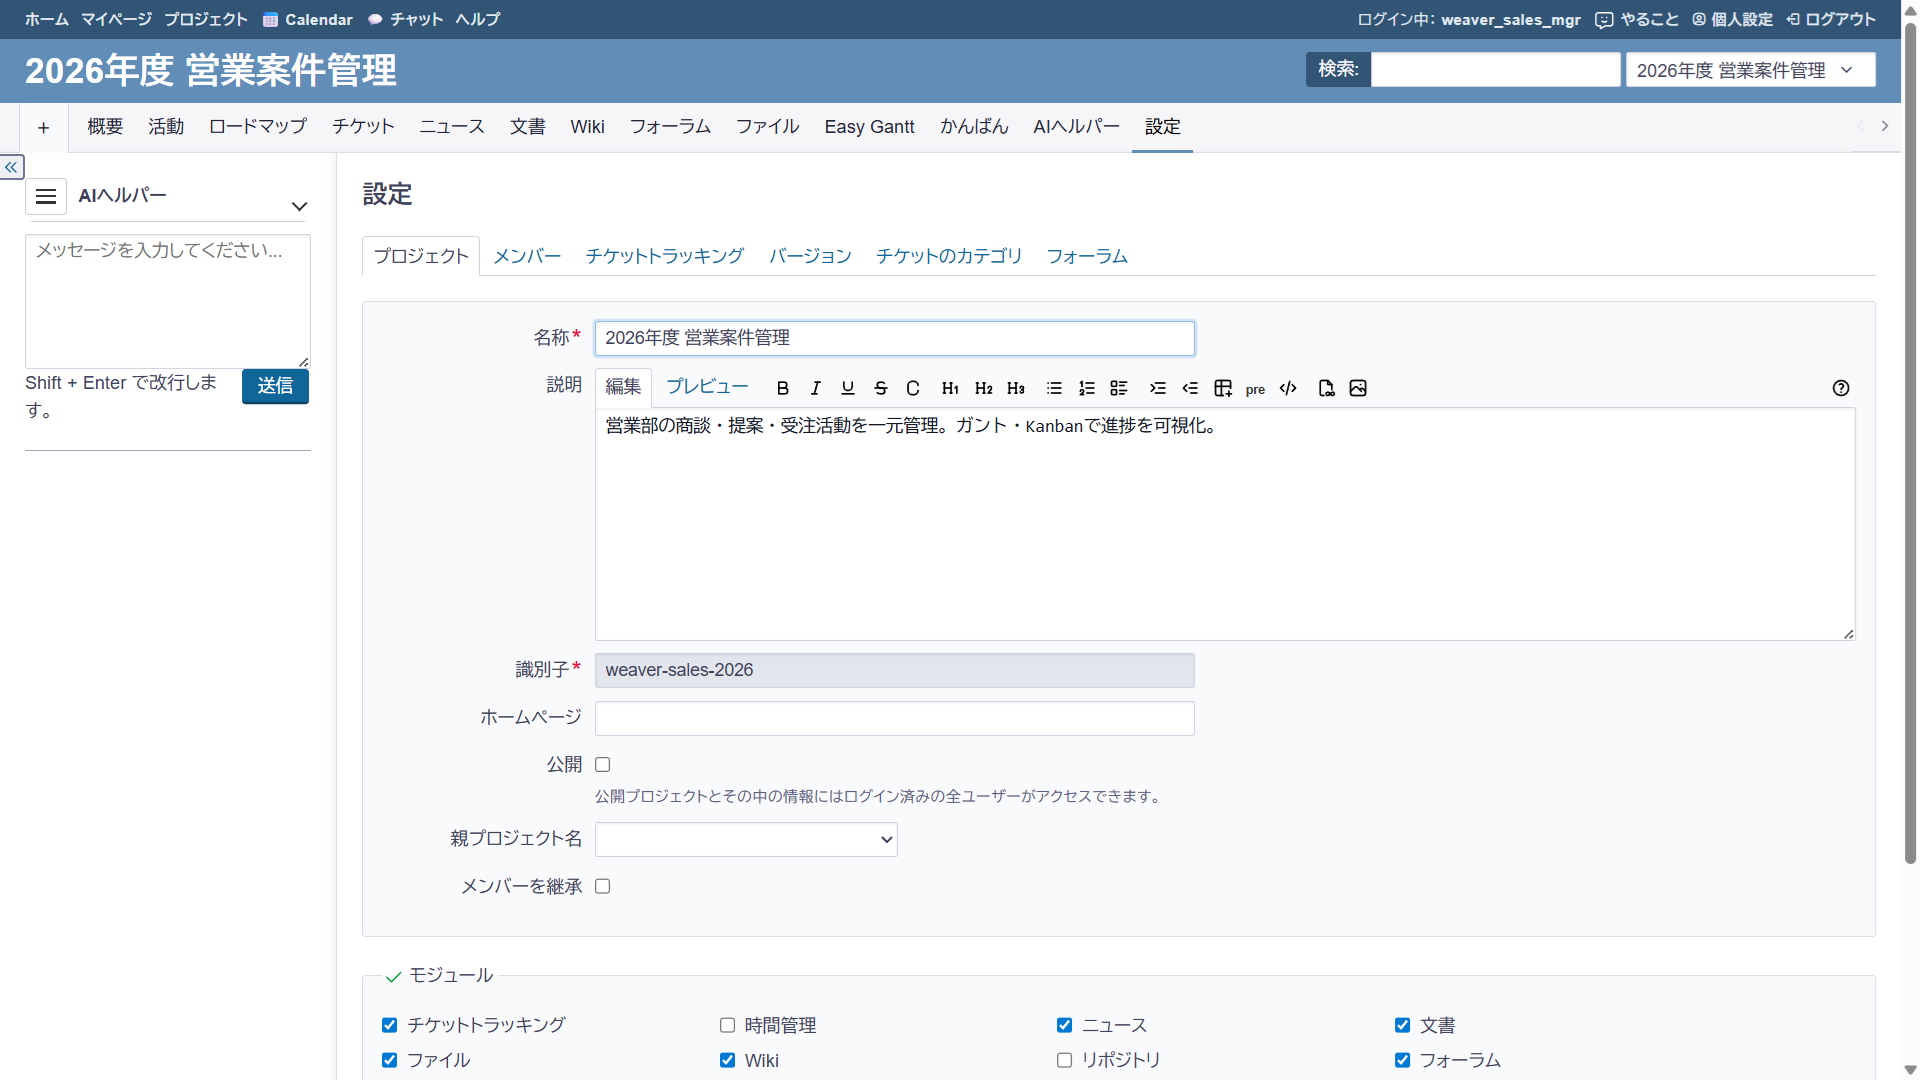Click the header 検索 input box
The height and width of the screenshot is (1080, 1920).
[1495, 69]
